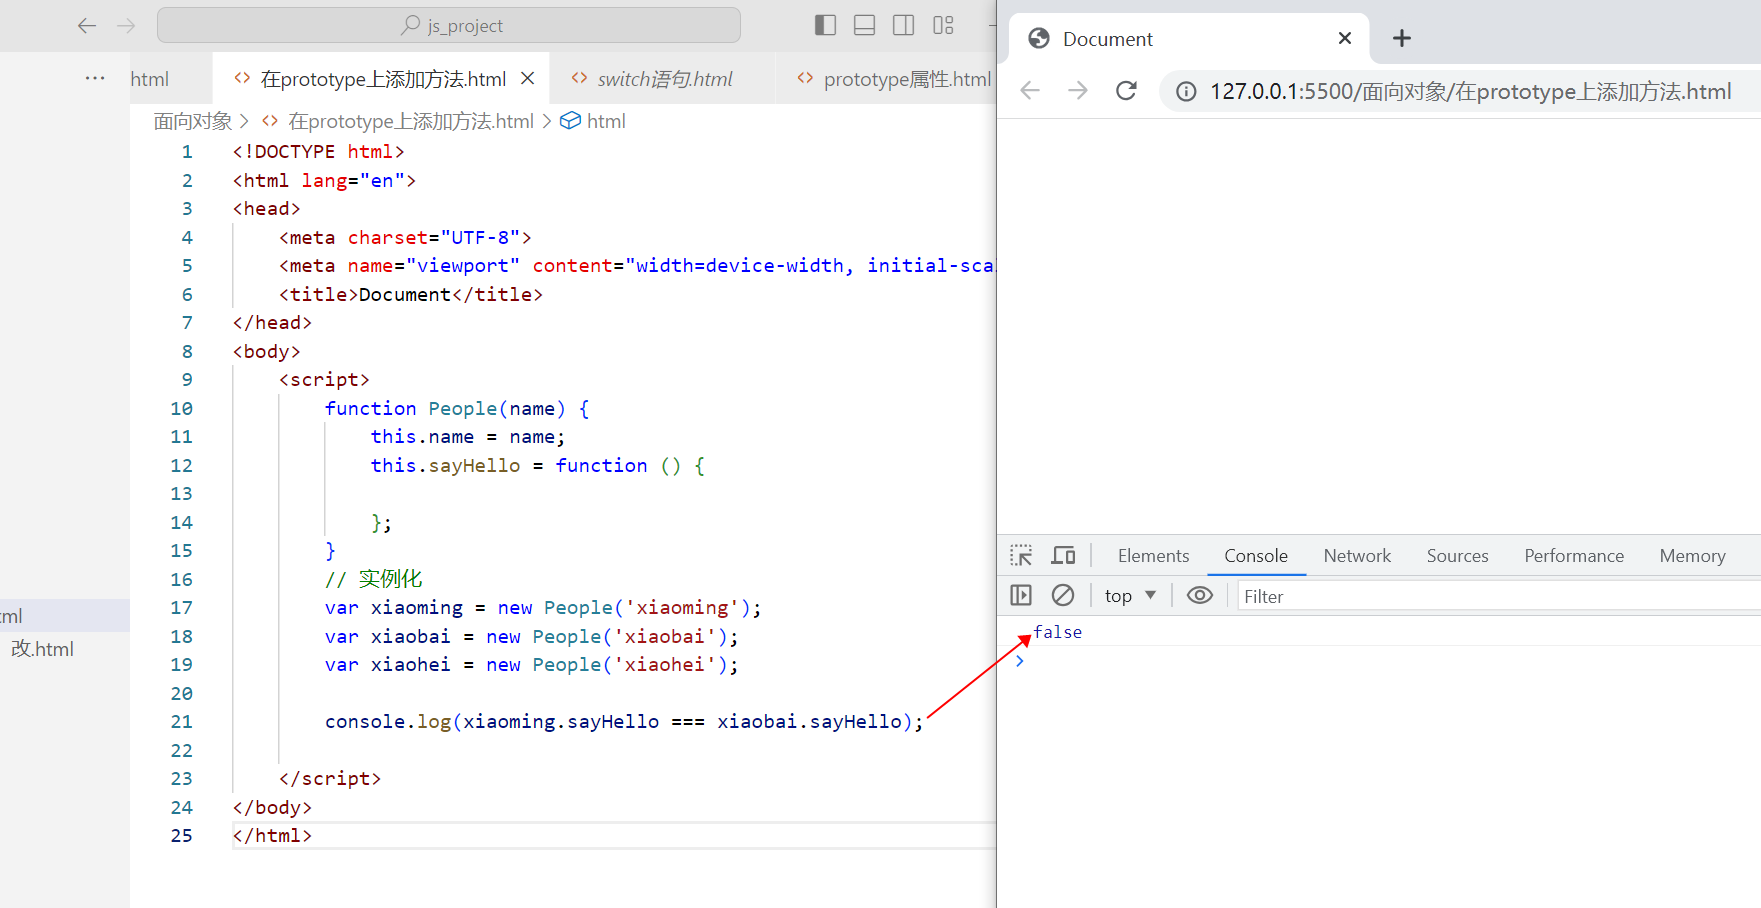
Task: Create a live expression with eye icon
Action: (x=1200, y=595)
